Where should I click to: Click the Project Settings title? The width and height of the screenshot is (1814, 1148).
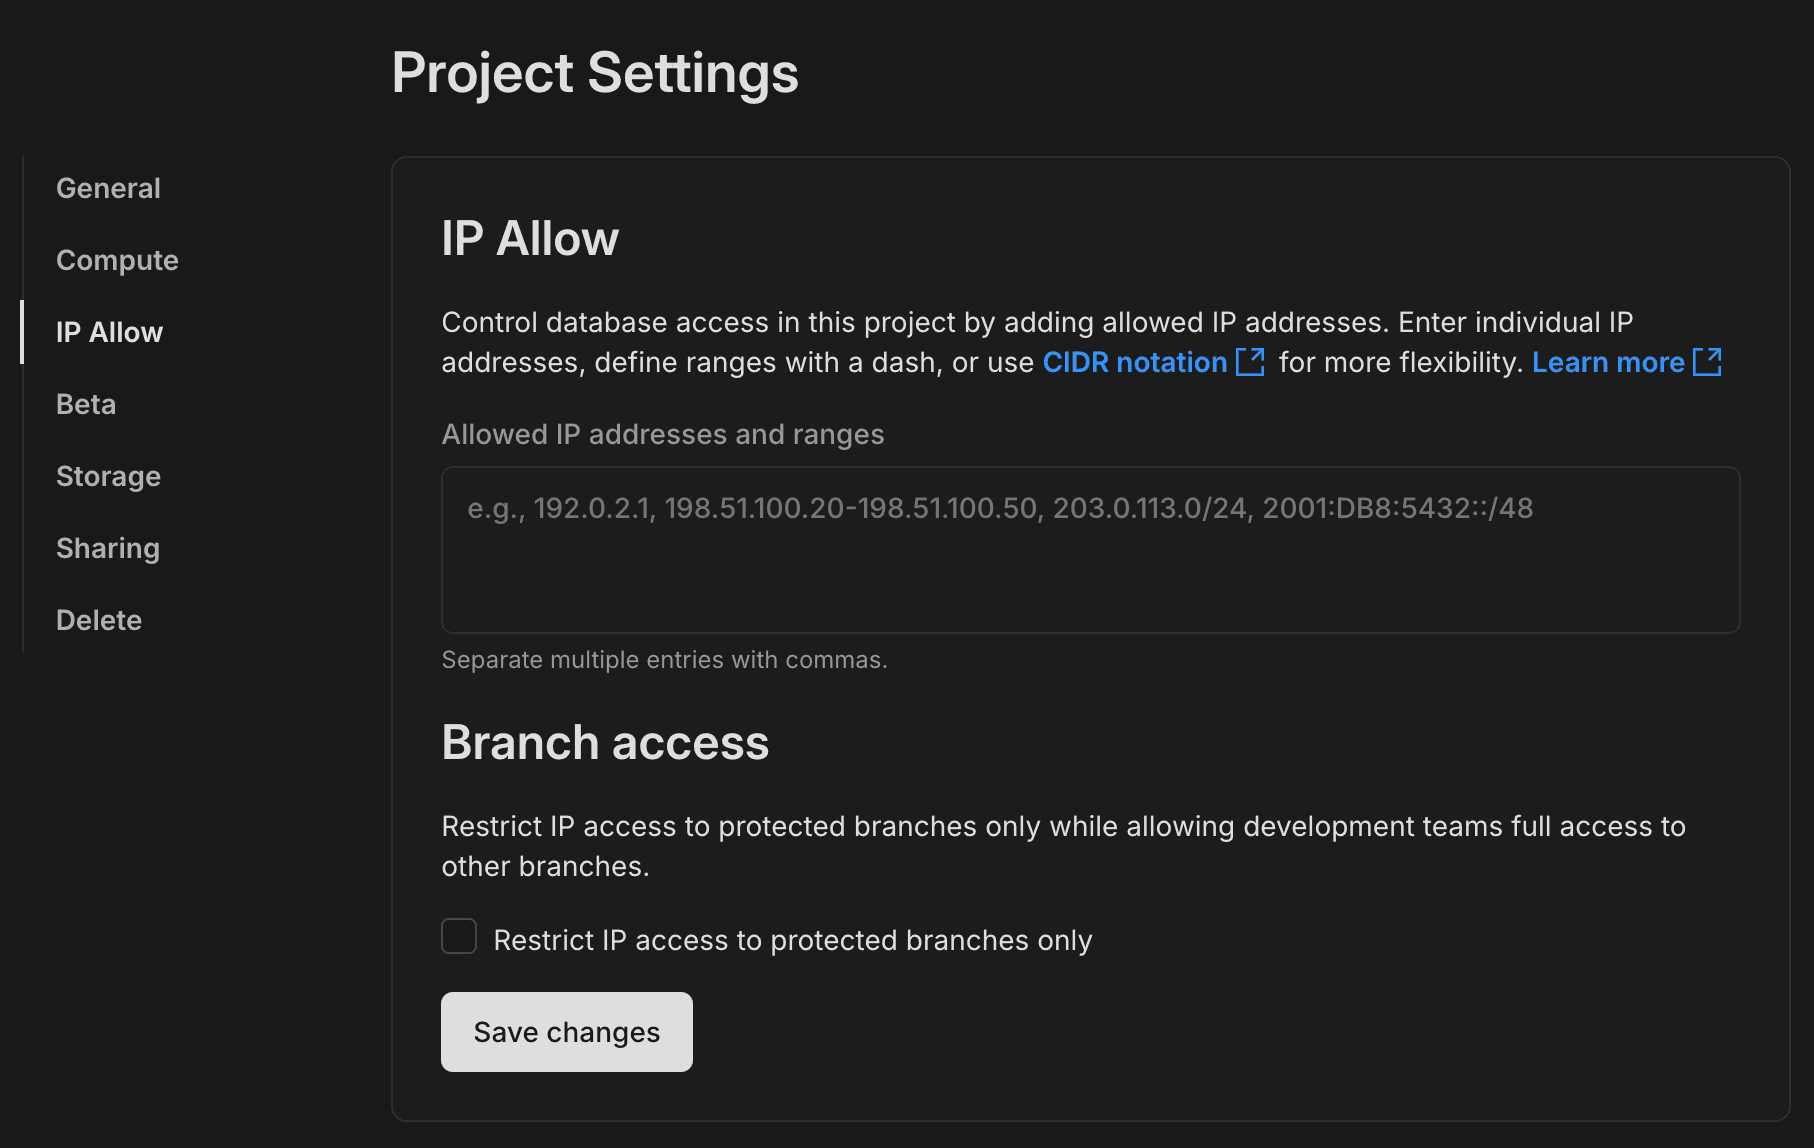point(595,72)
